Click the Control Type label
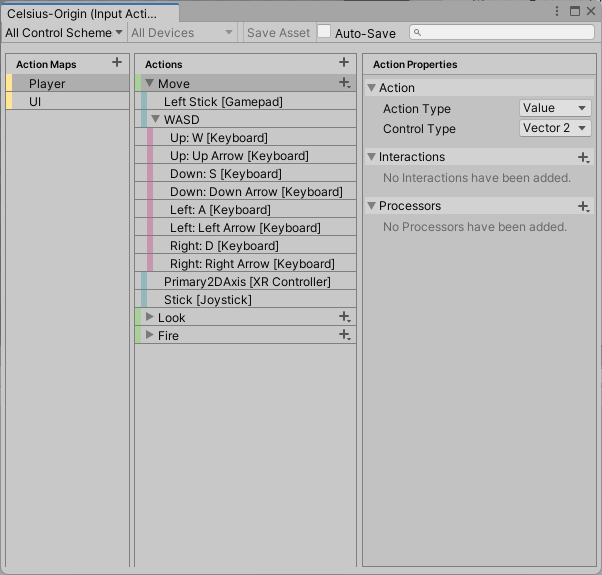Image resolution: width=602 pixels, height=575 pixels. [419, 129]
